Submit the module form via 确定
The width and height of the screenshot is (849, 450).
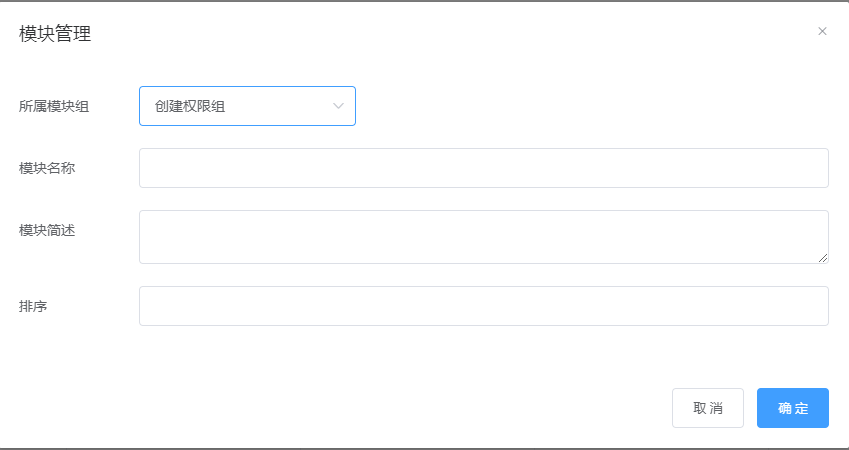pos(793,408)
